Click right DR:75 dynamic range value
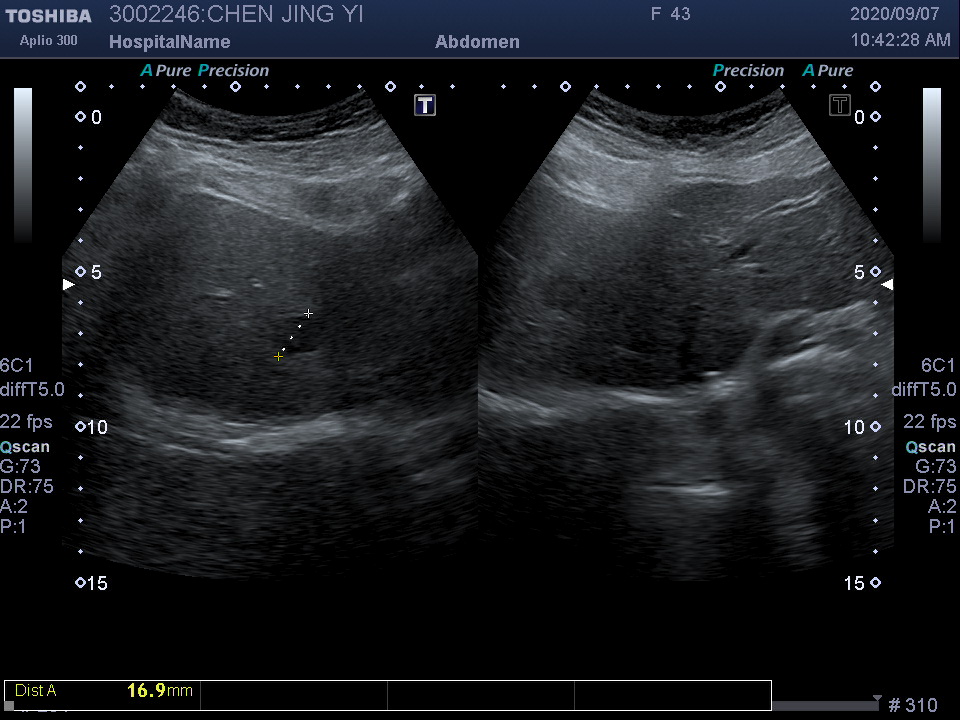 (929, 486)
